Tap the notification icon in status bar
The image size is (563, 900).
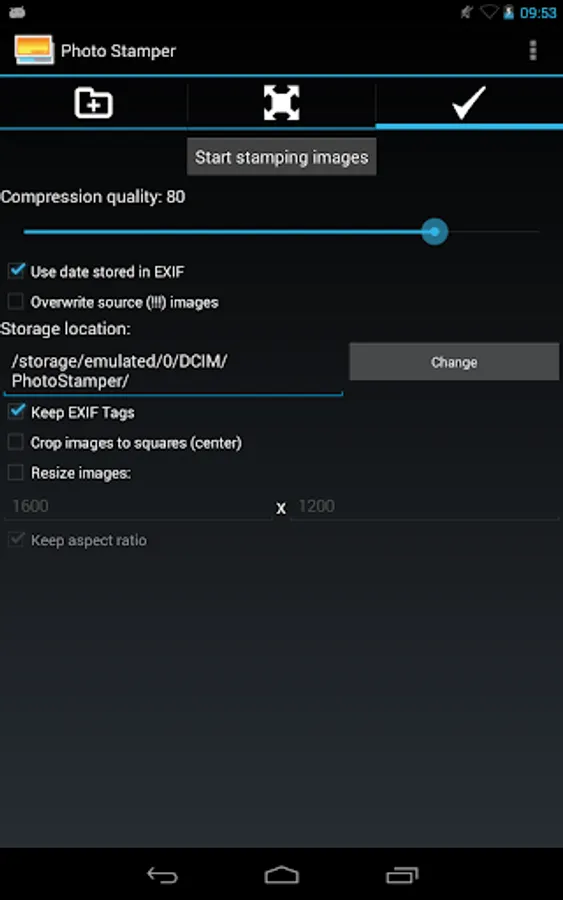[17, 12]
